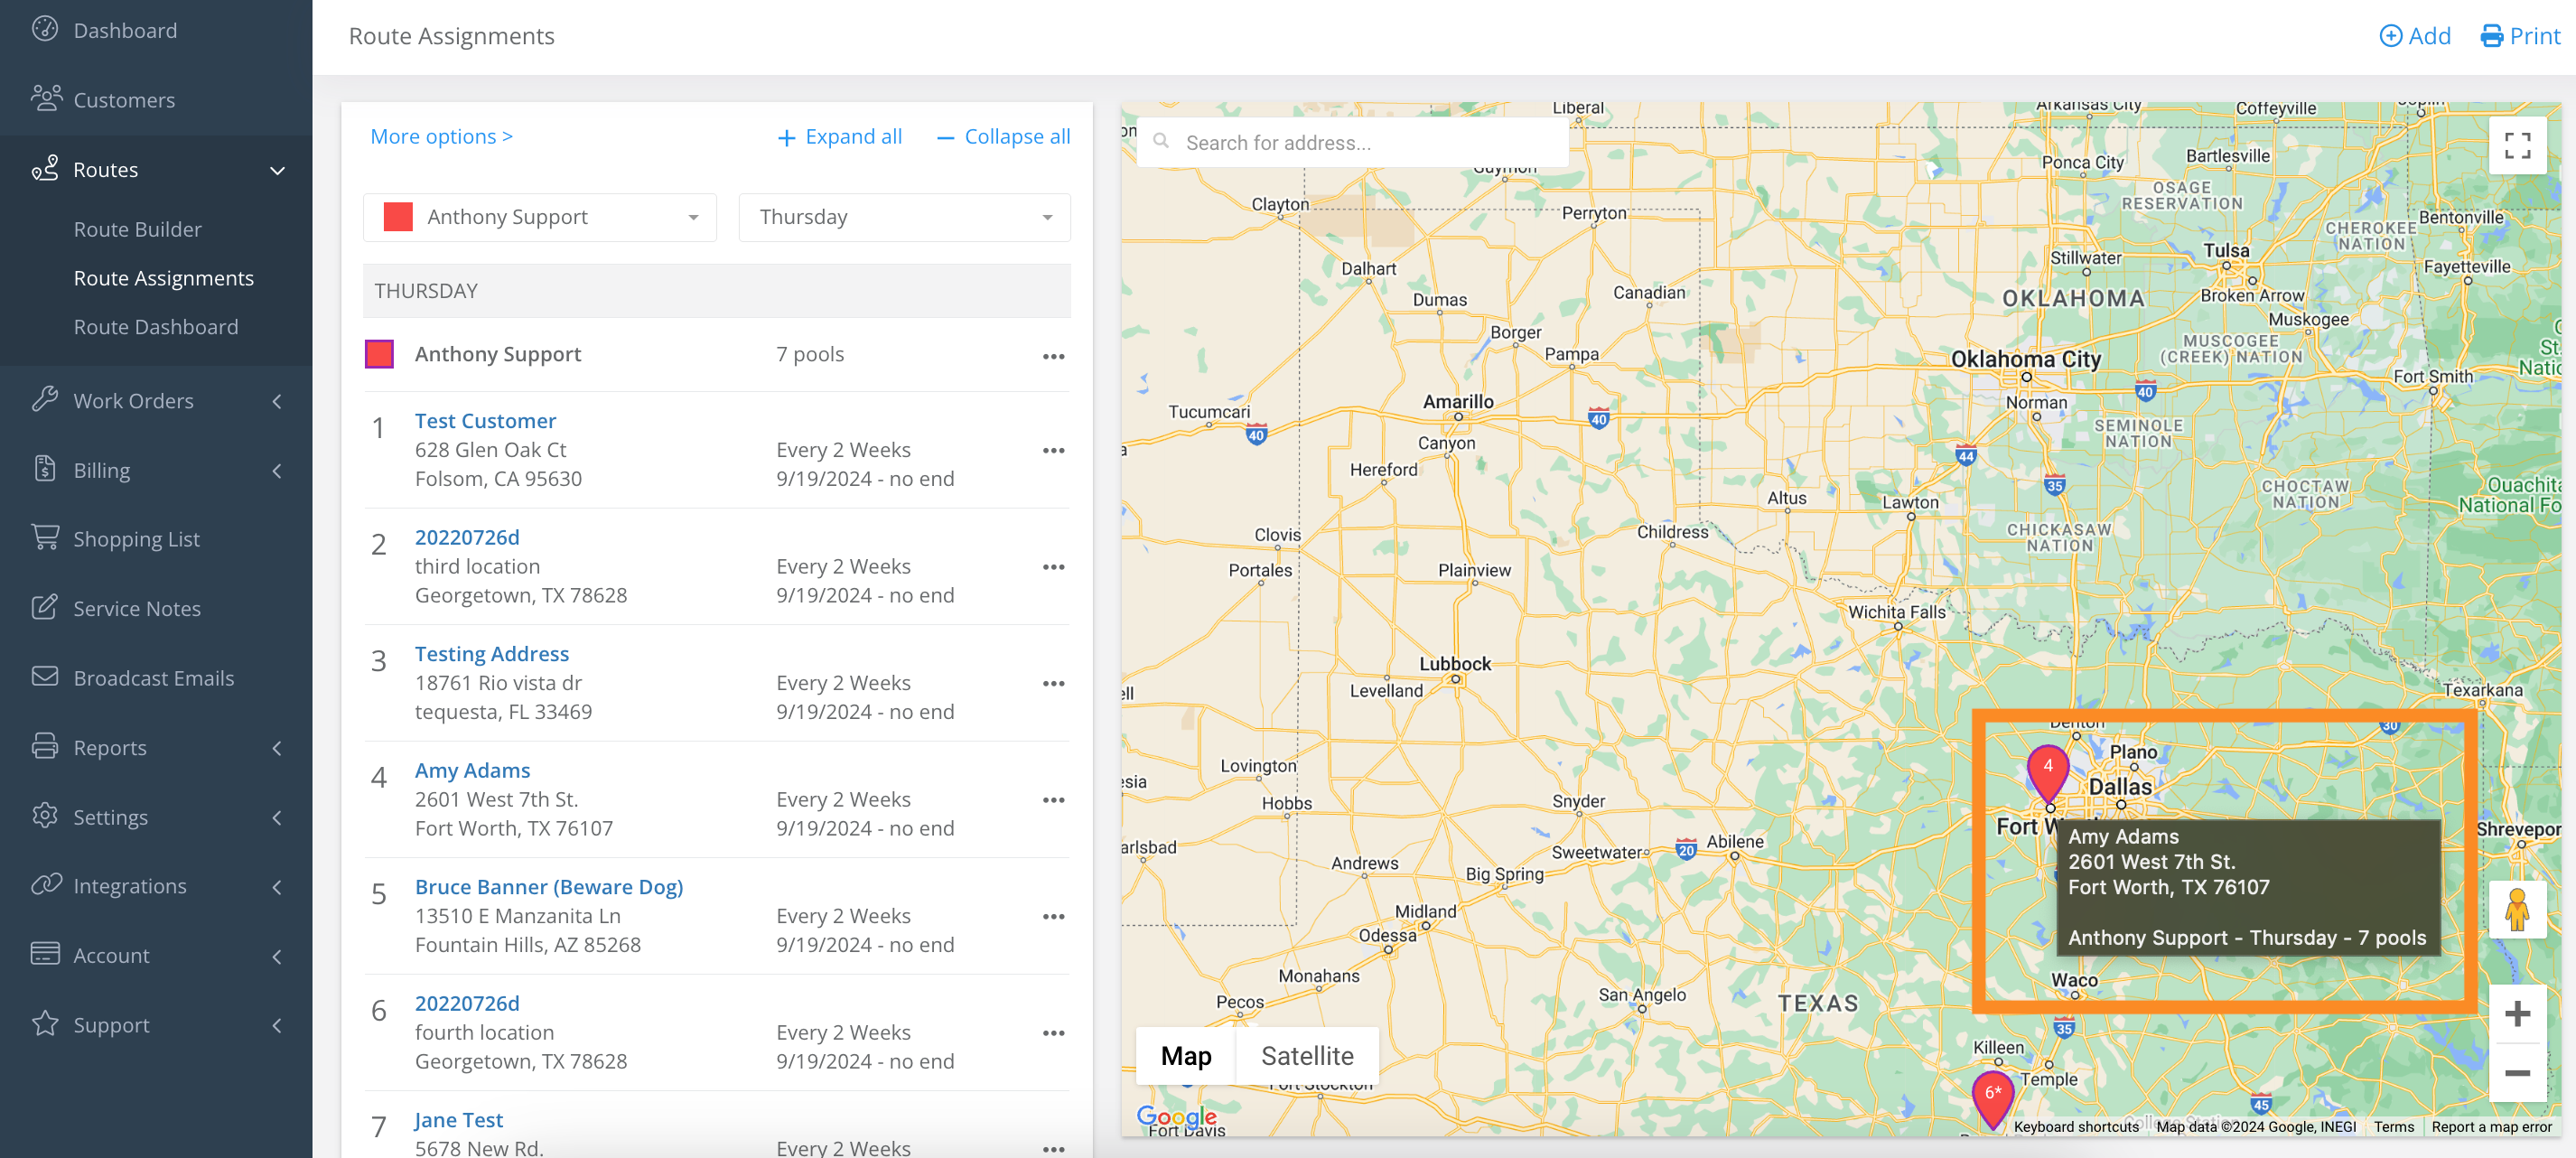Expand the Integrations submenu
The width and height of the screenshot is (2576, 1158).
(277, 886)
